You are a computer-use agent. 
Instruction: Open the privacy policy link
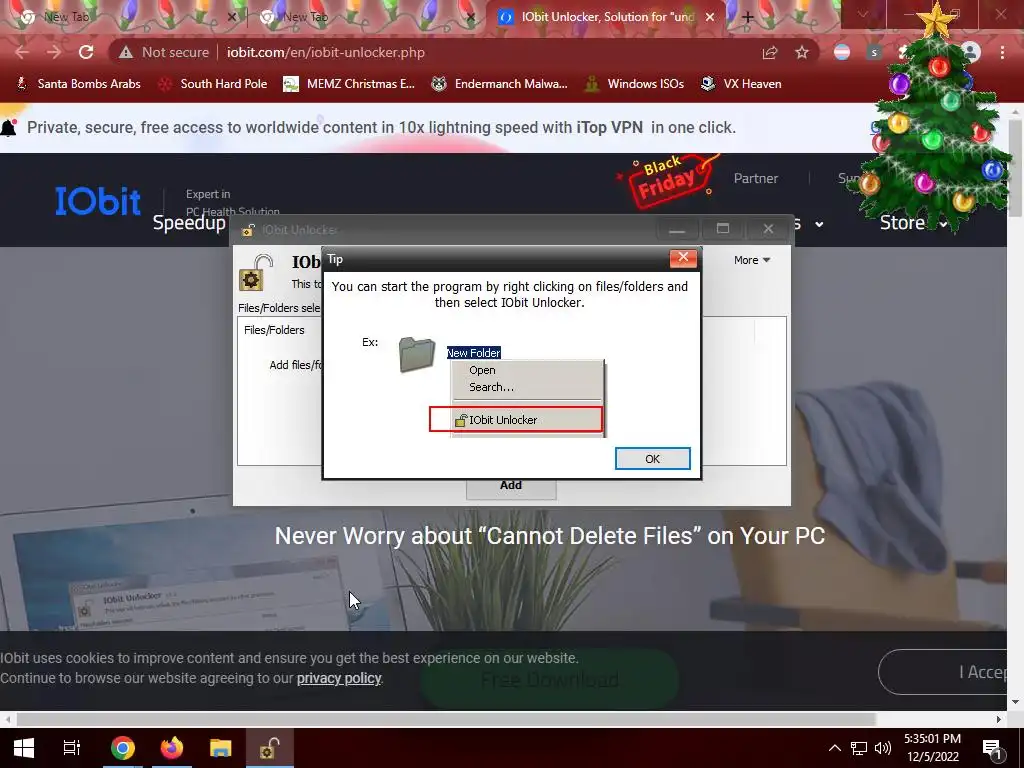[x=339, y=678]
